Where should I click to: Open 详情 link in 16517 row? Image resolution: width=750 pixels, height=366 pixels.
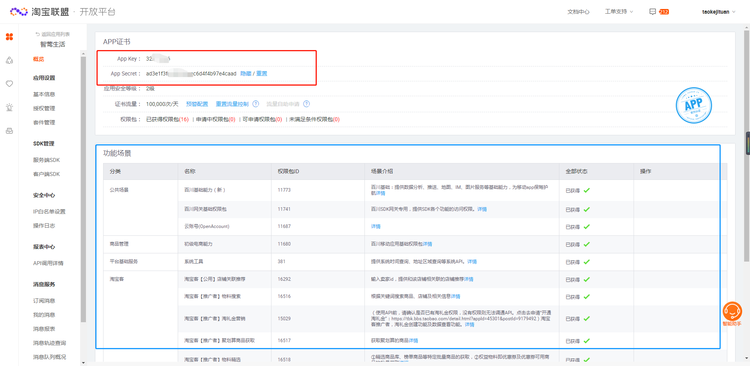[x=413, y=341]
